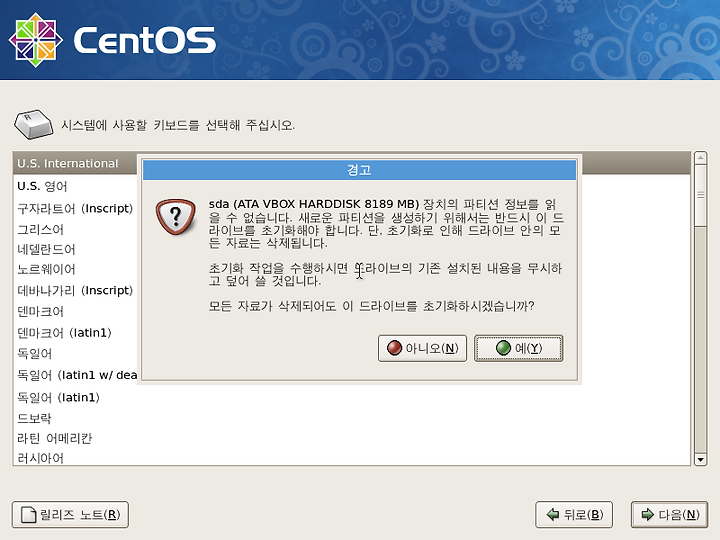Click the keyboard key icon

coord(34,124)
